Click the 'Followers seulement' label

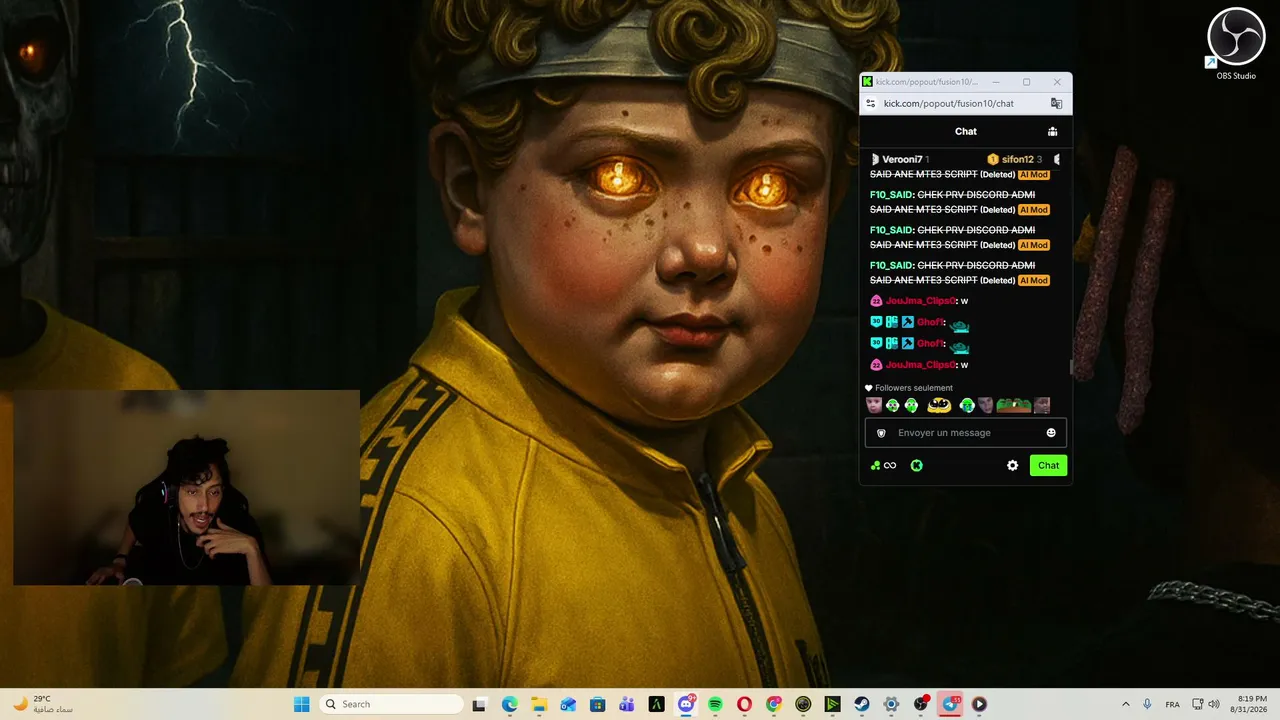(914, 388)
